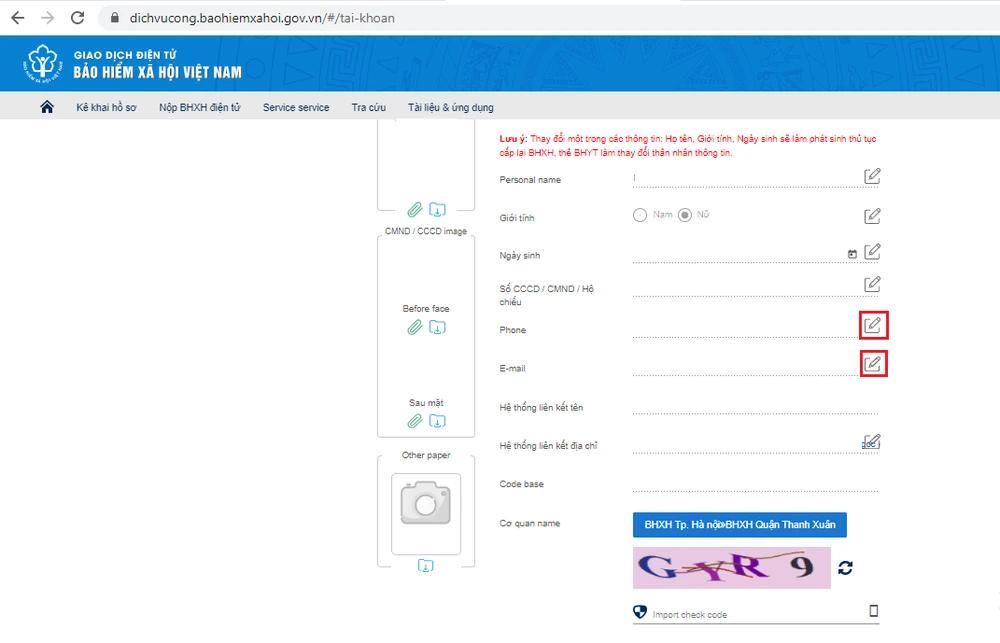Image resolution: width=1000 pixels, height=643 pixels.
Task: Click the home icon in navigation bar
Action: click(x=46, y=107)
